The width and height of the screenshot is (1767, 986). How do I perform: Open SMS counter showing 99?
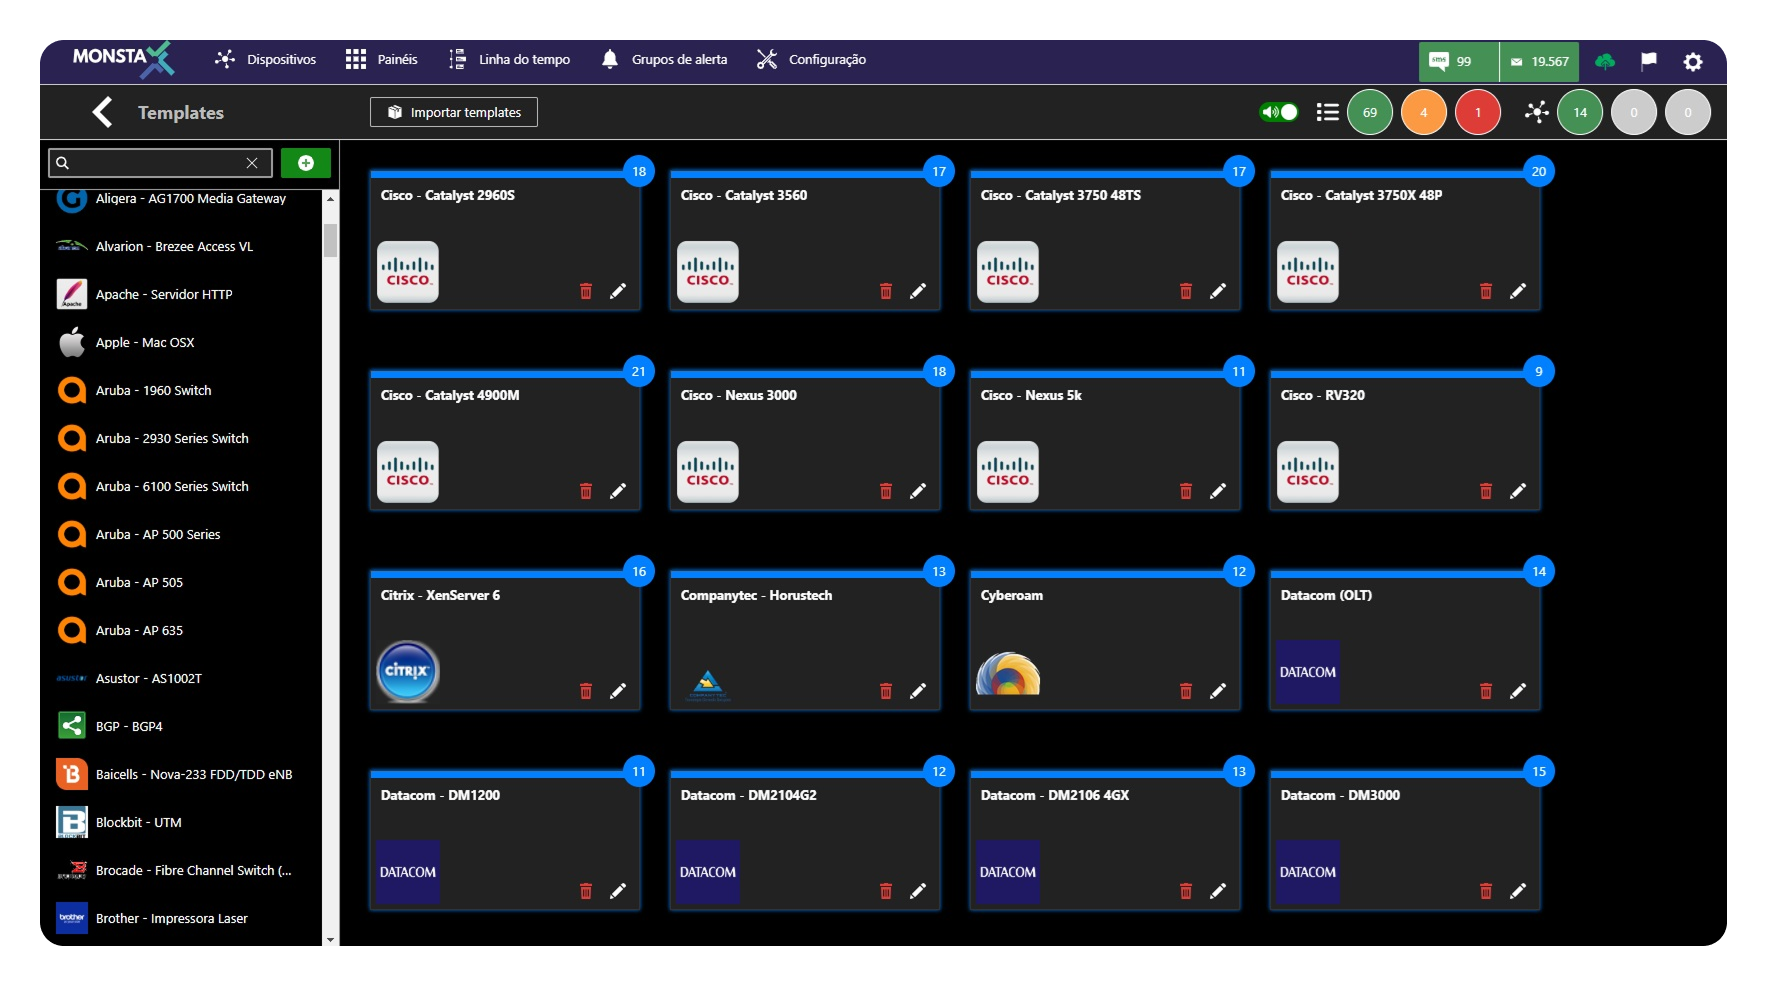point(1458,62)
